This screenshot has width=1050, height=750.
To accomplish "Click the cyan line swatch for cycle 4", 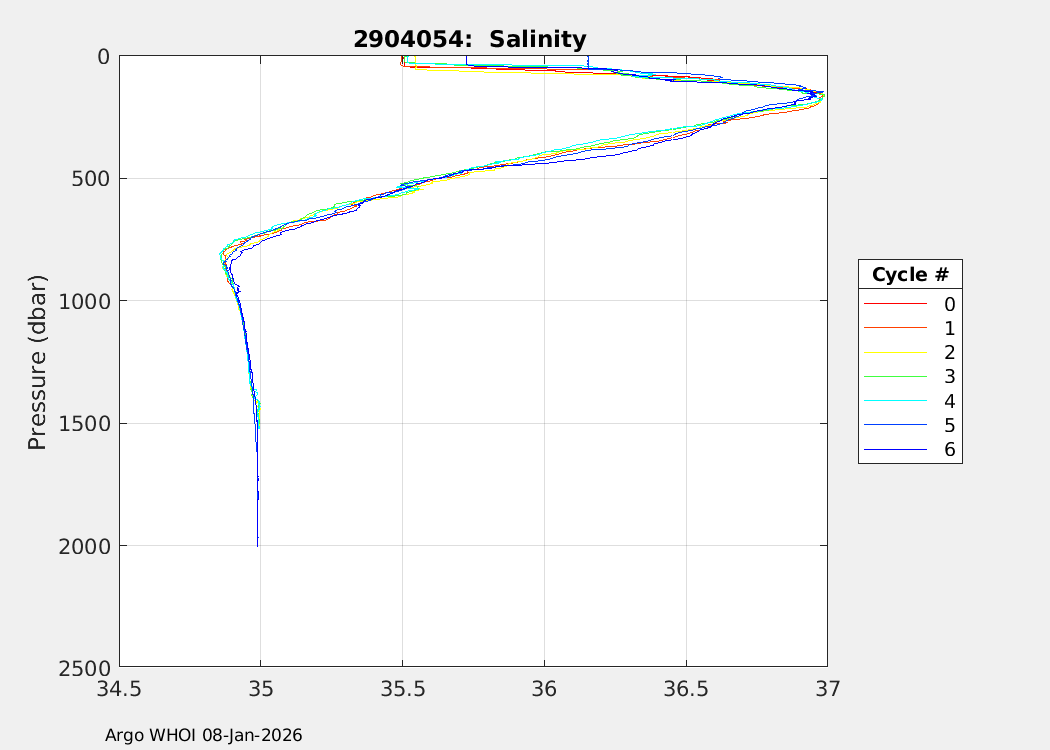I will tap(895, 401).
